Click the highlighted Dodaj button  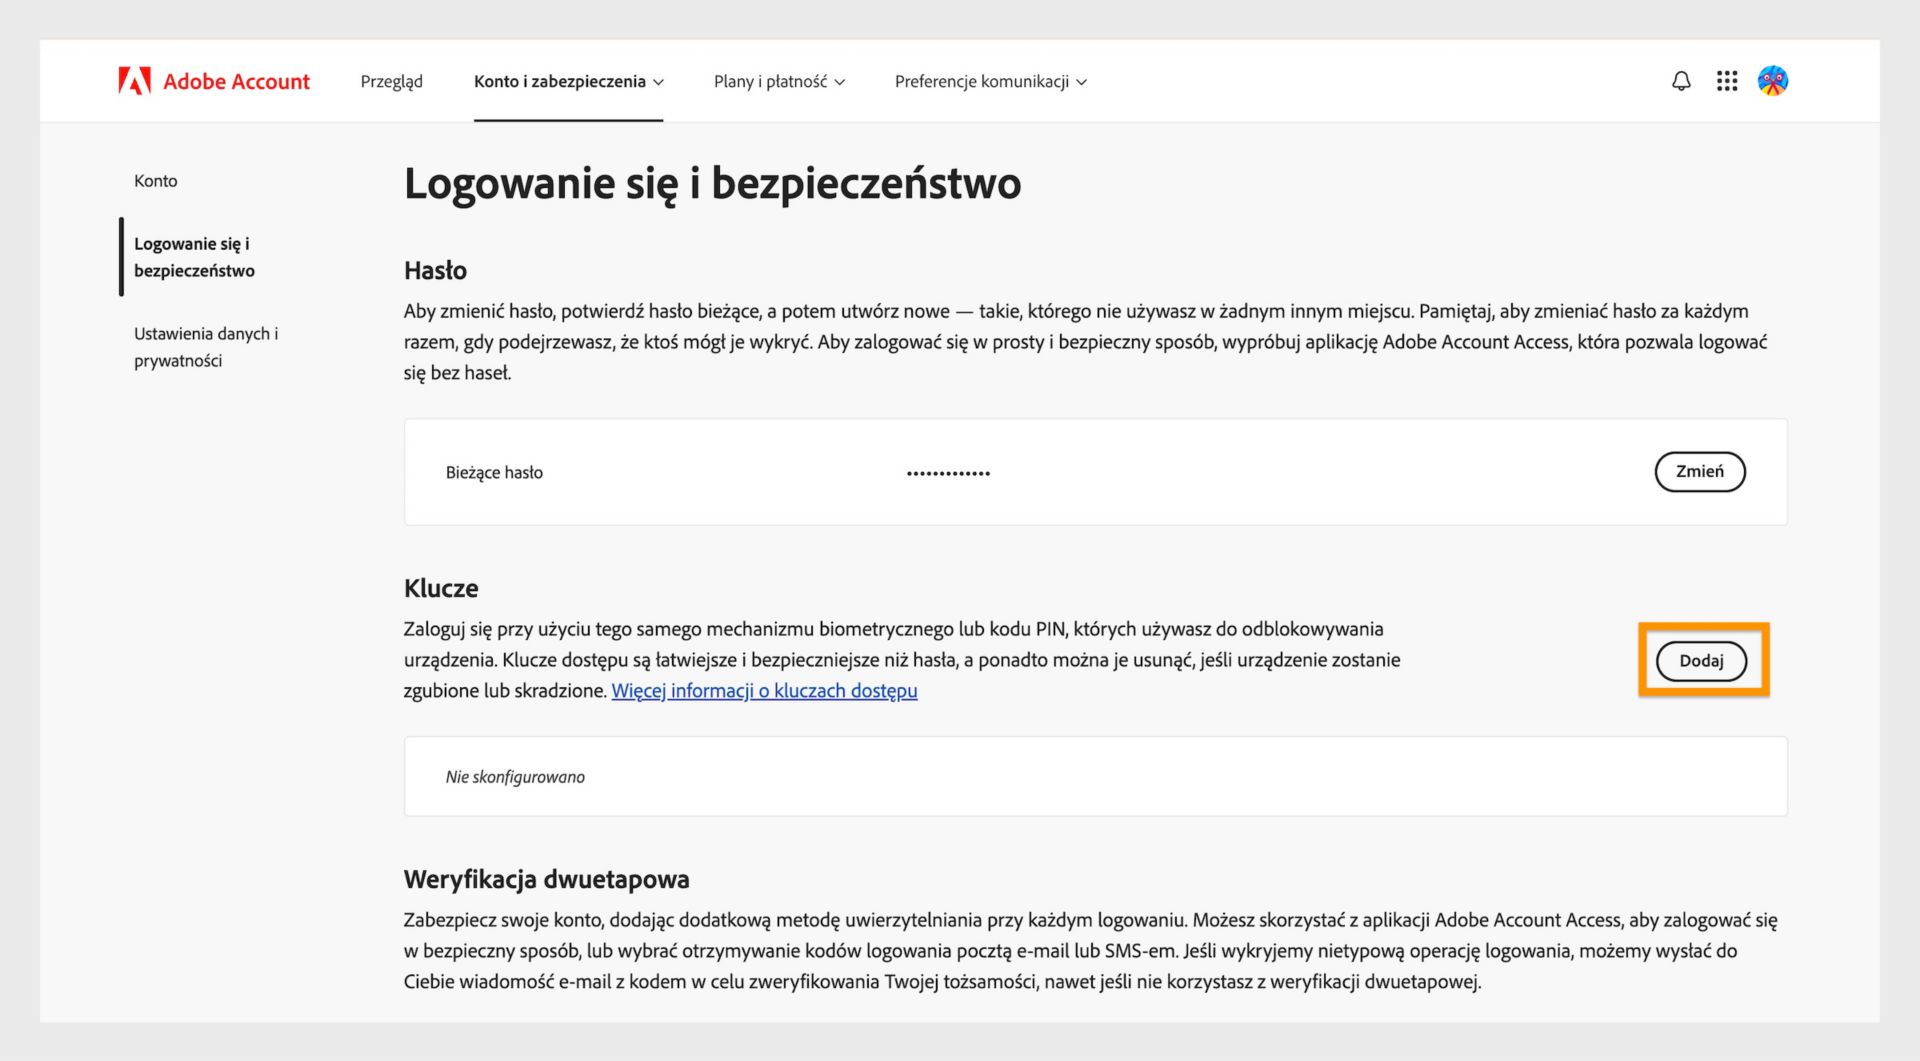pos(1702,660)
